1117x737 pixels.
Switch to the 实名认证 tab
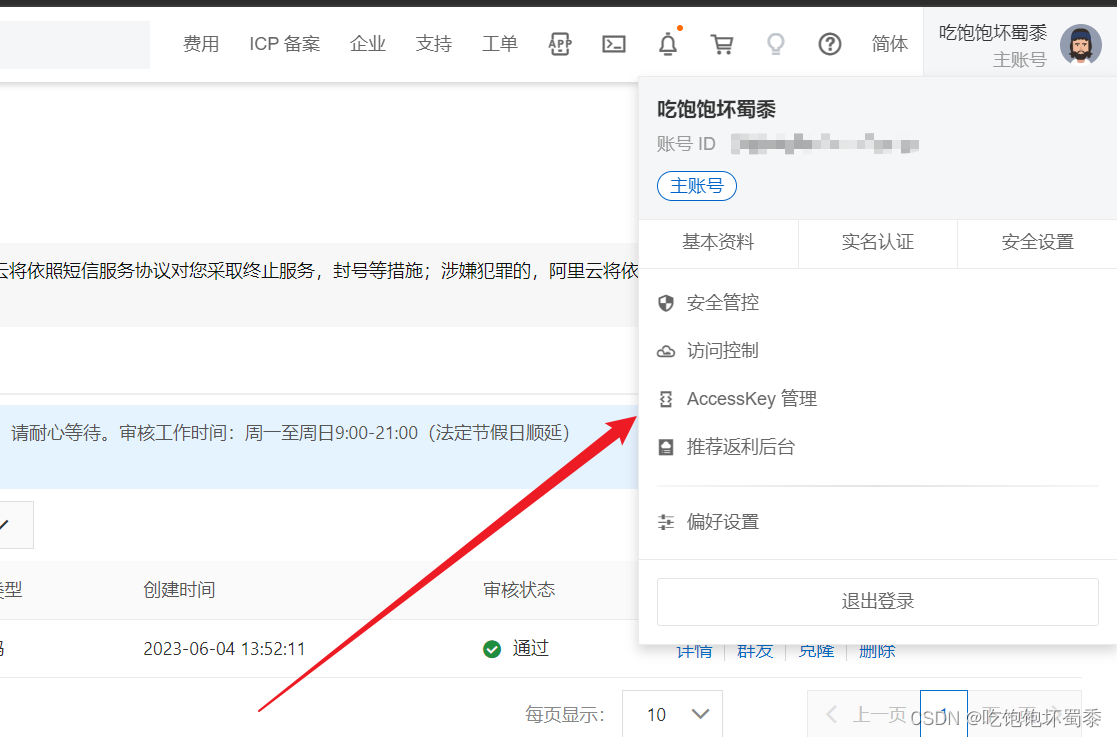point(877,242)
